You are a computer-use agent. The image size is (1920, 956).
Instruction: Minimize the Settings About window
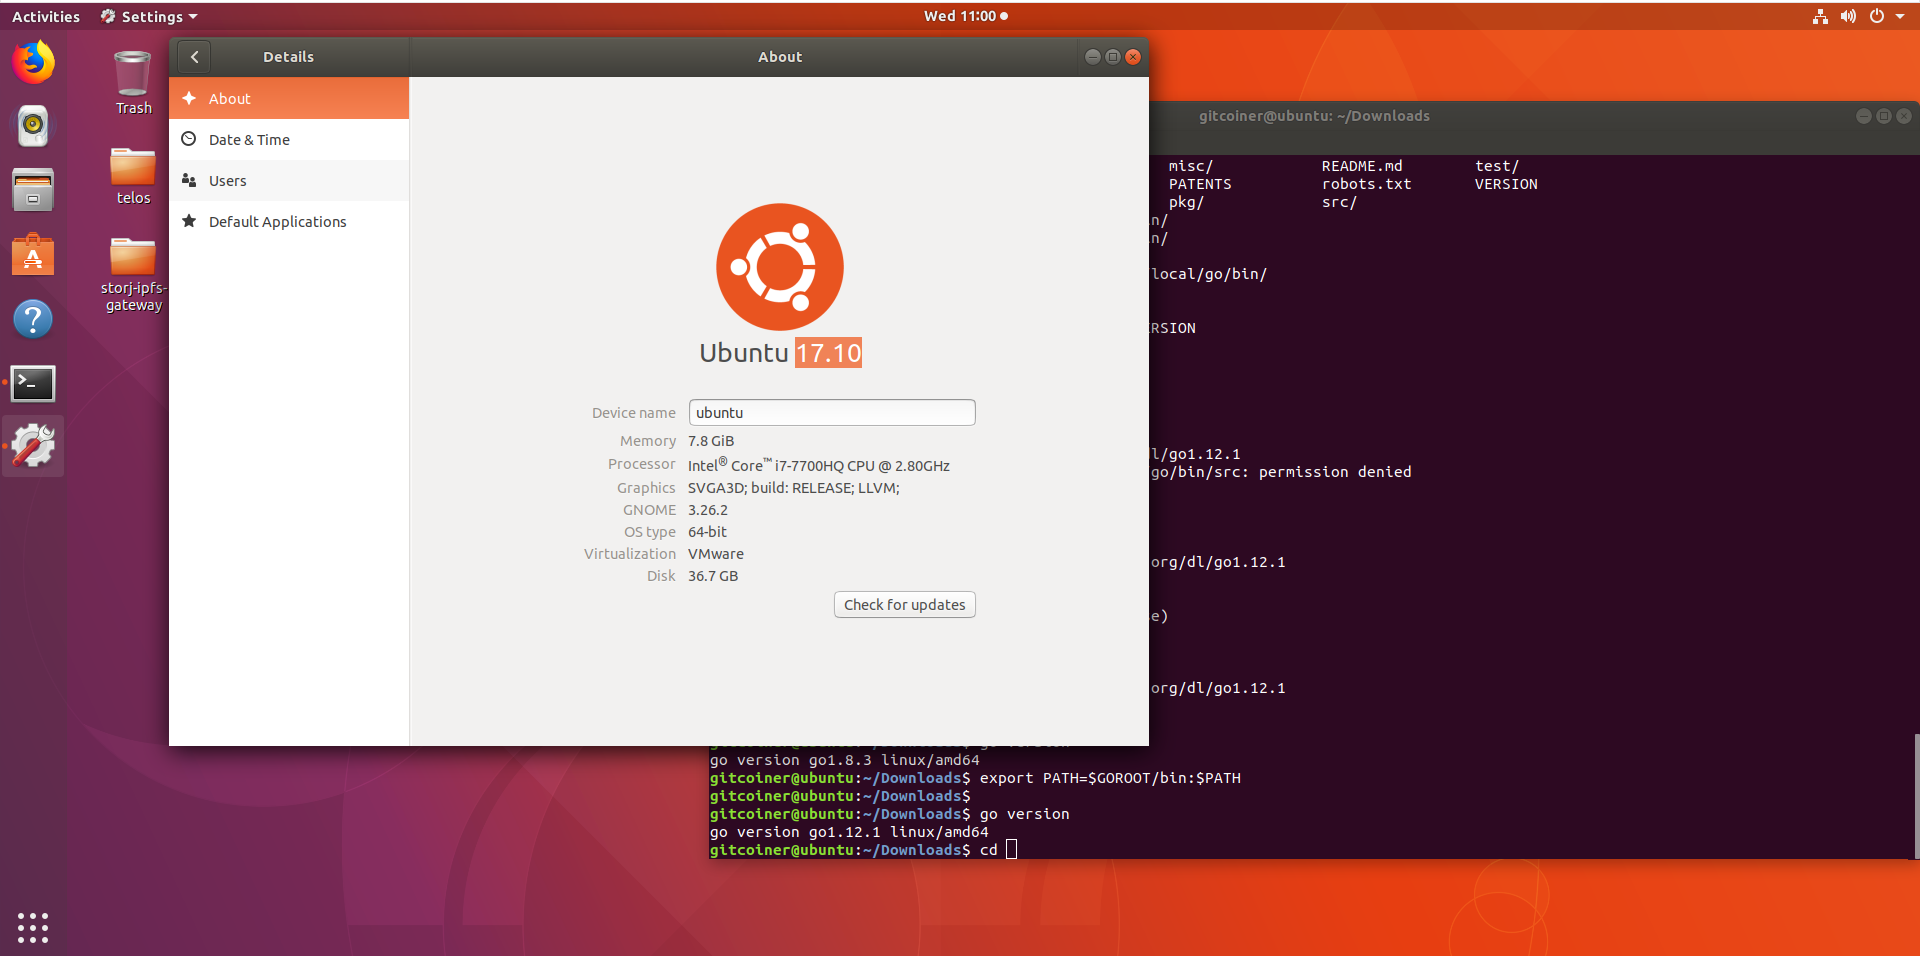point(1092,57)
